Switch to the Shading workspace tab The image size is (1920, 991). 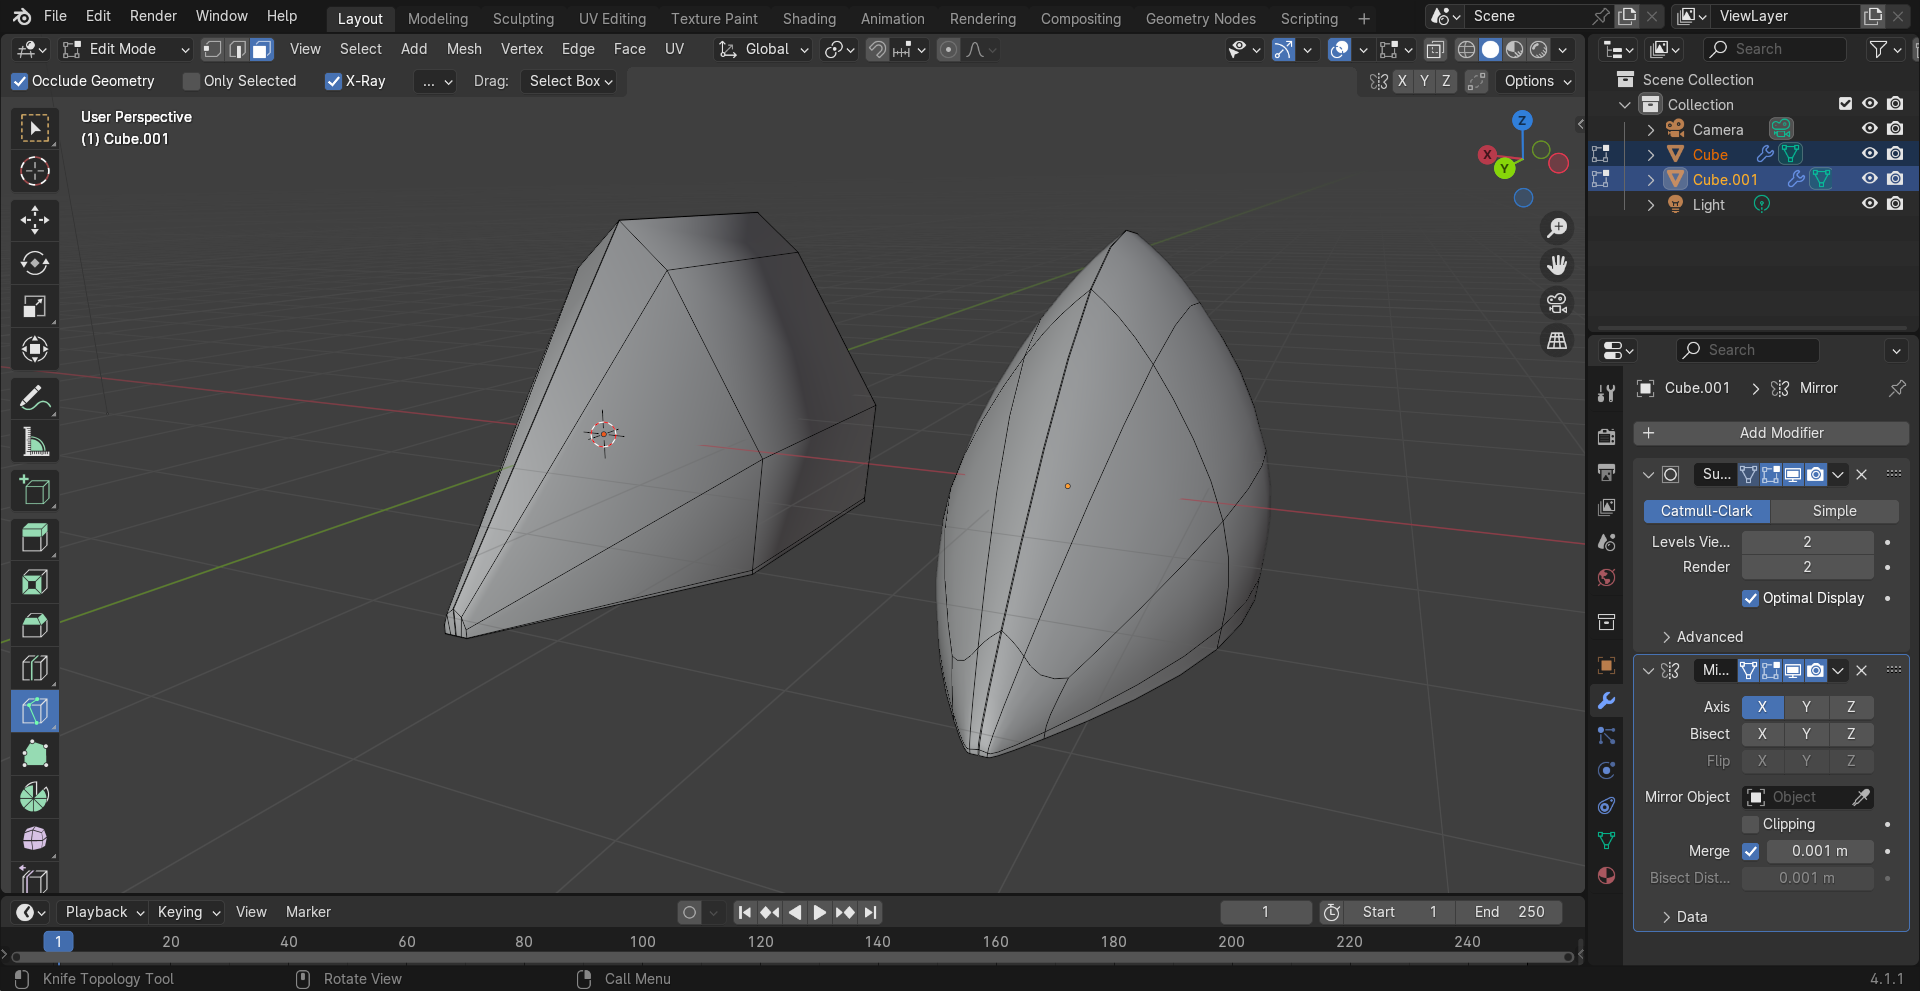click(809, 18)
